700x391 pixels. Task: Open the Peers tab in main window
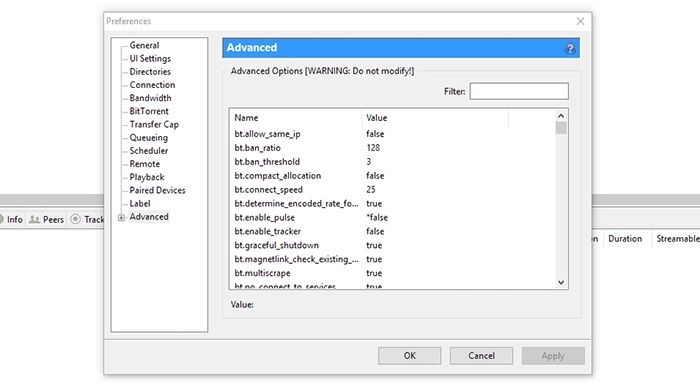(46, 219)
